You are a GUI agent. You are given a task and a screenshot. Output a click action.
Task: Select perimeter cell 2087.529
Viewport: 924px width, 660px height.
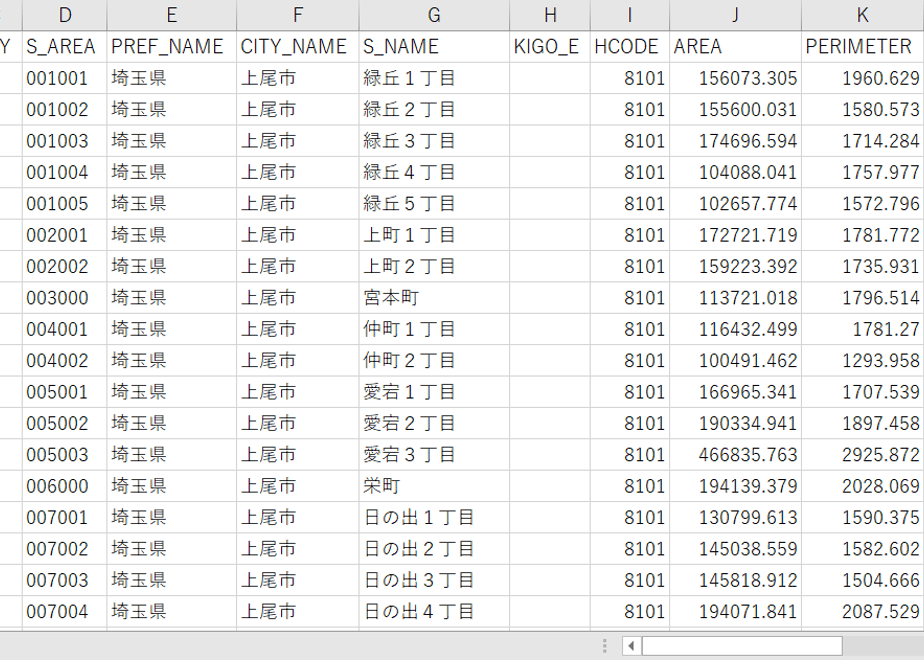click(x=863, y=612)
